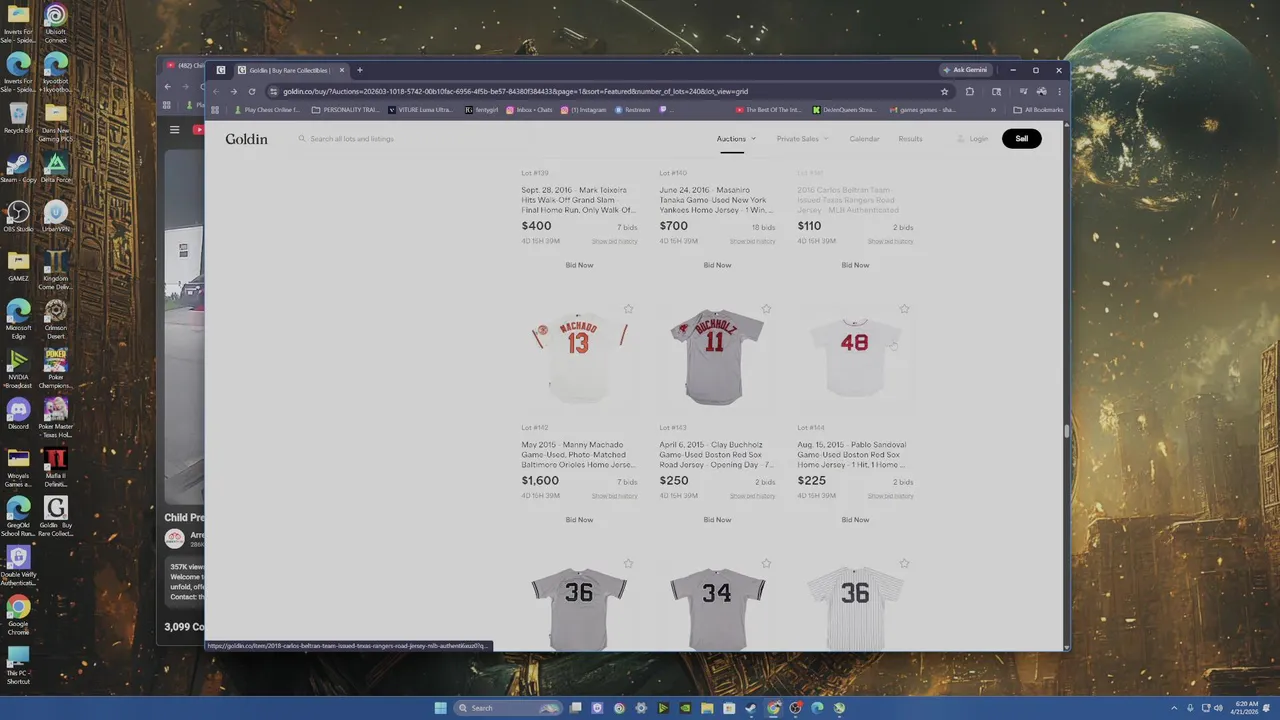The height and width of the screenshot is (720, 1280).
Task: Star the Pablo Sandoval #48 jersey lot
Action: [x=904, y=310]
